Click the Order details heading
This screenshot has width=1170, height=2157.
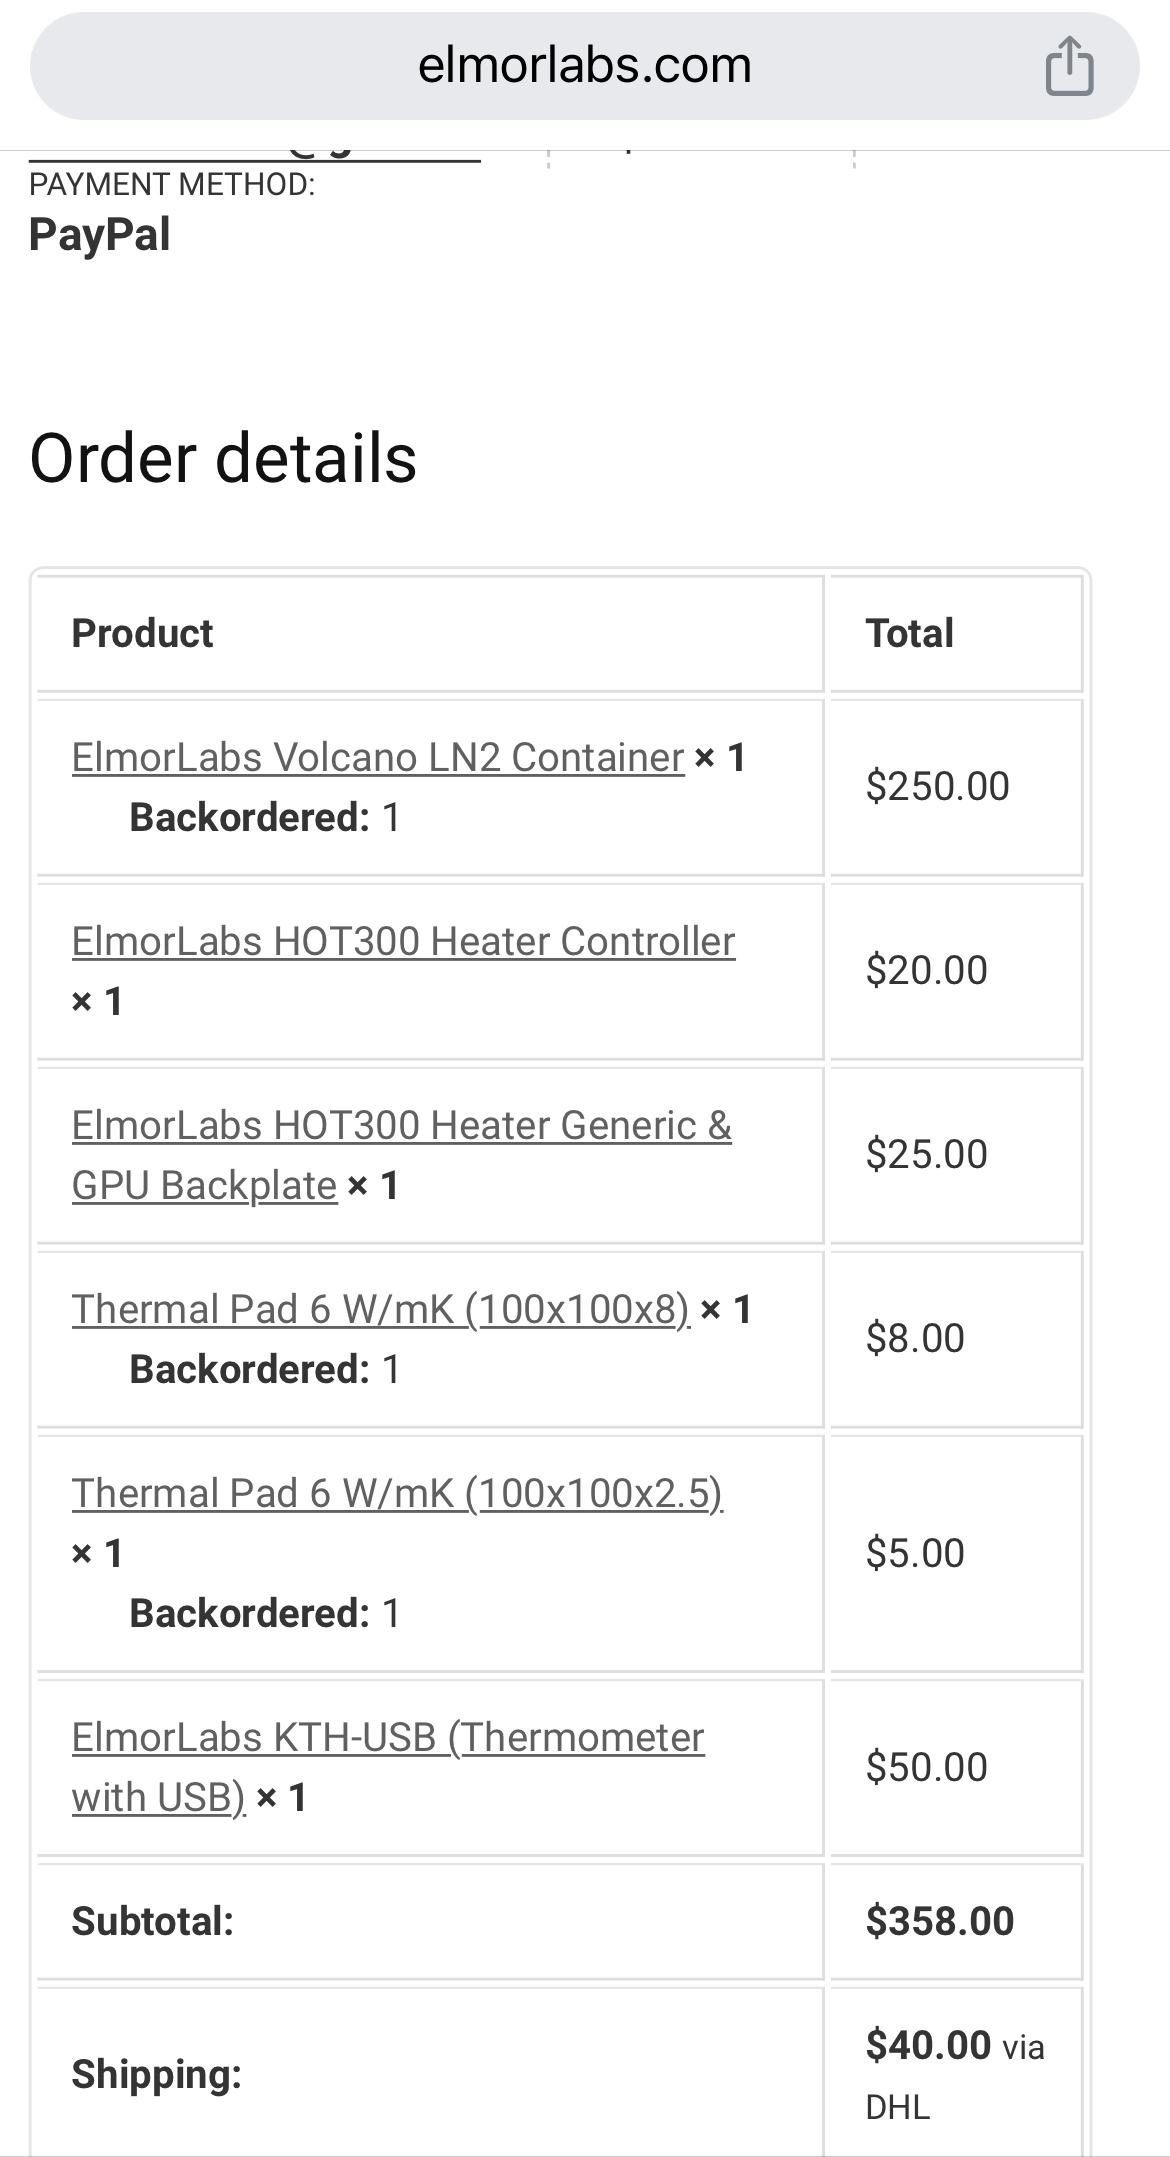[x=223, y=458]
